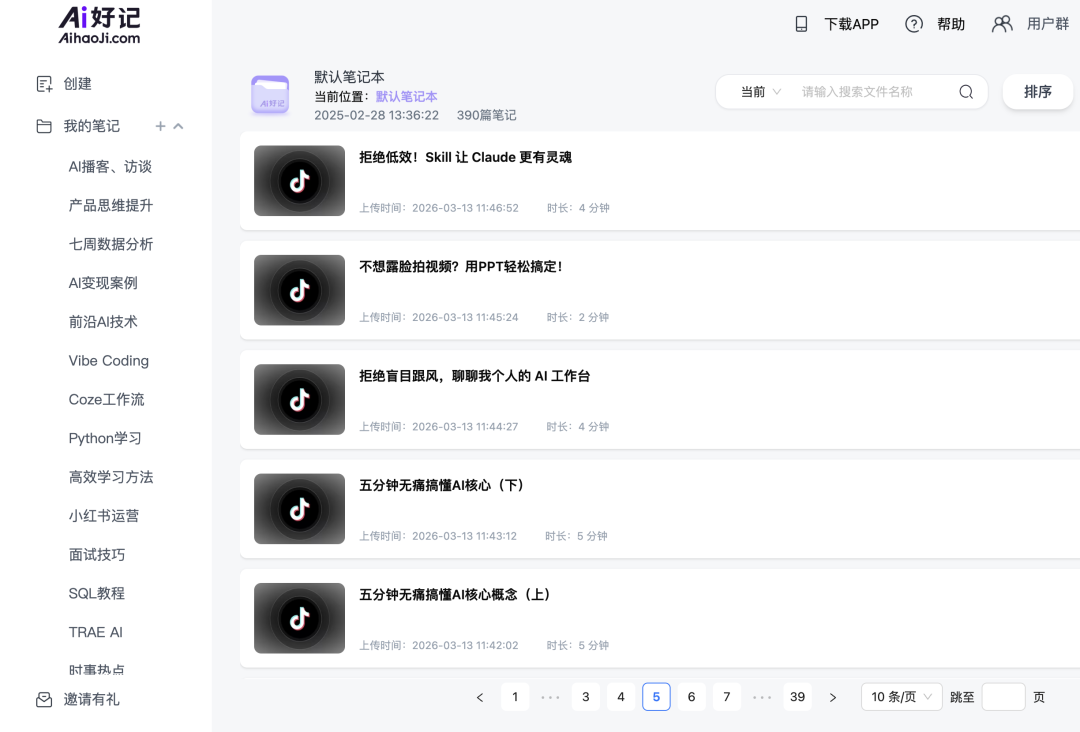Open the 七周数据分析 notebook
This screenshot has height=732, width=1080.
click(x=111, y=244)
